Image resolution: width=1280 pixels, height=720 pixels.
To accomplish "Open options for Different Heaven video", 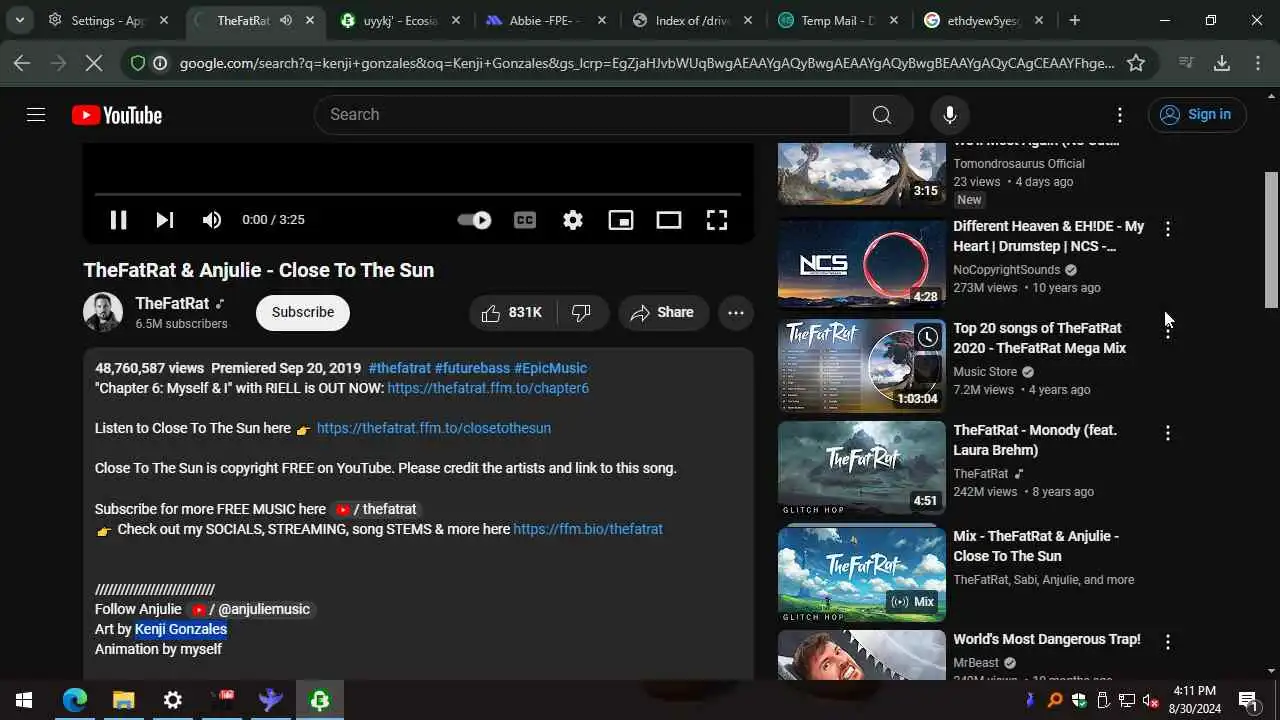I will 1168,230.
